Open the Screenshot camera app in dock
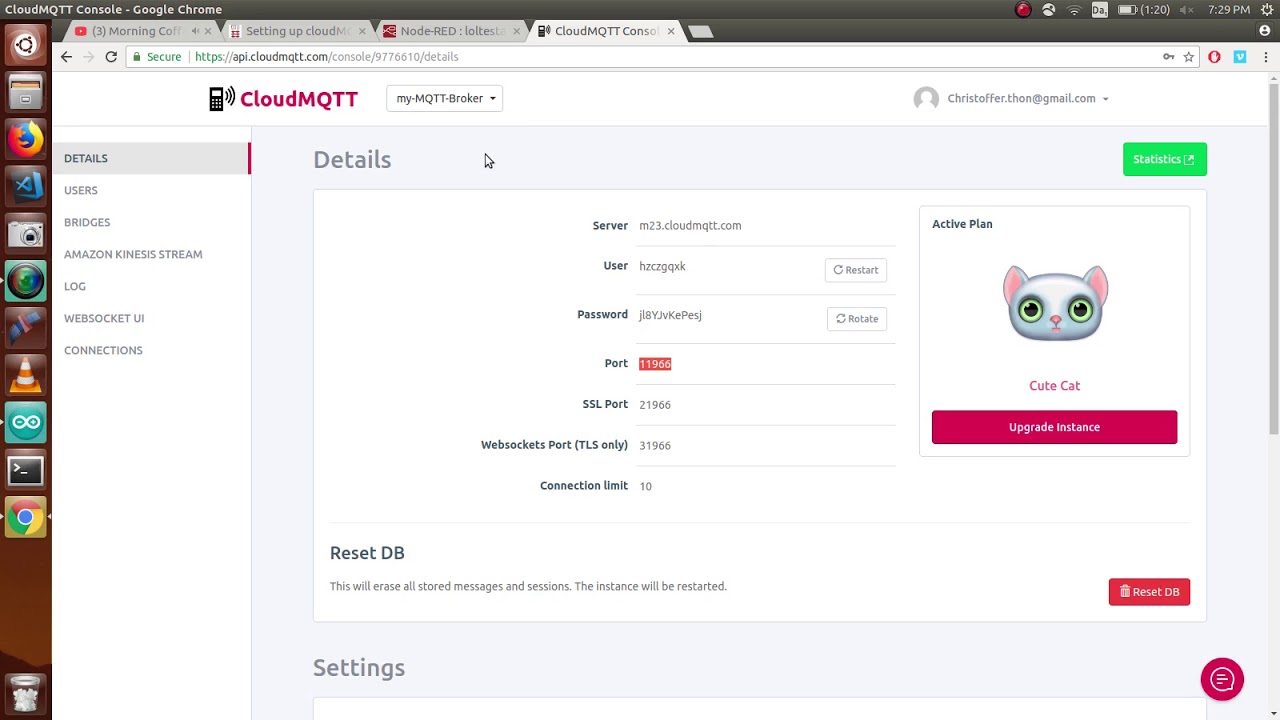 coord(26,234)
